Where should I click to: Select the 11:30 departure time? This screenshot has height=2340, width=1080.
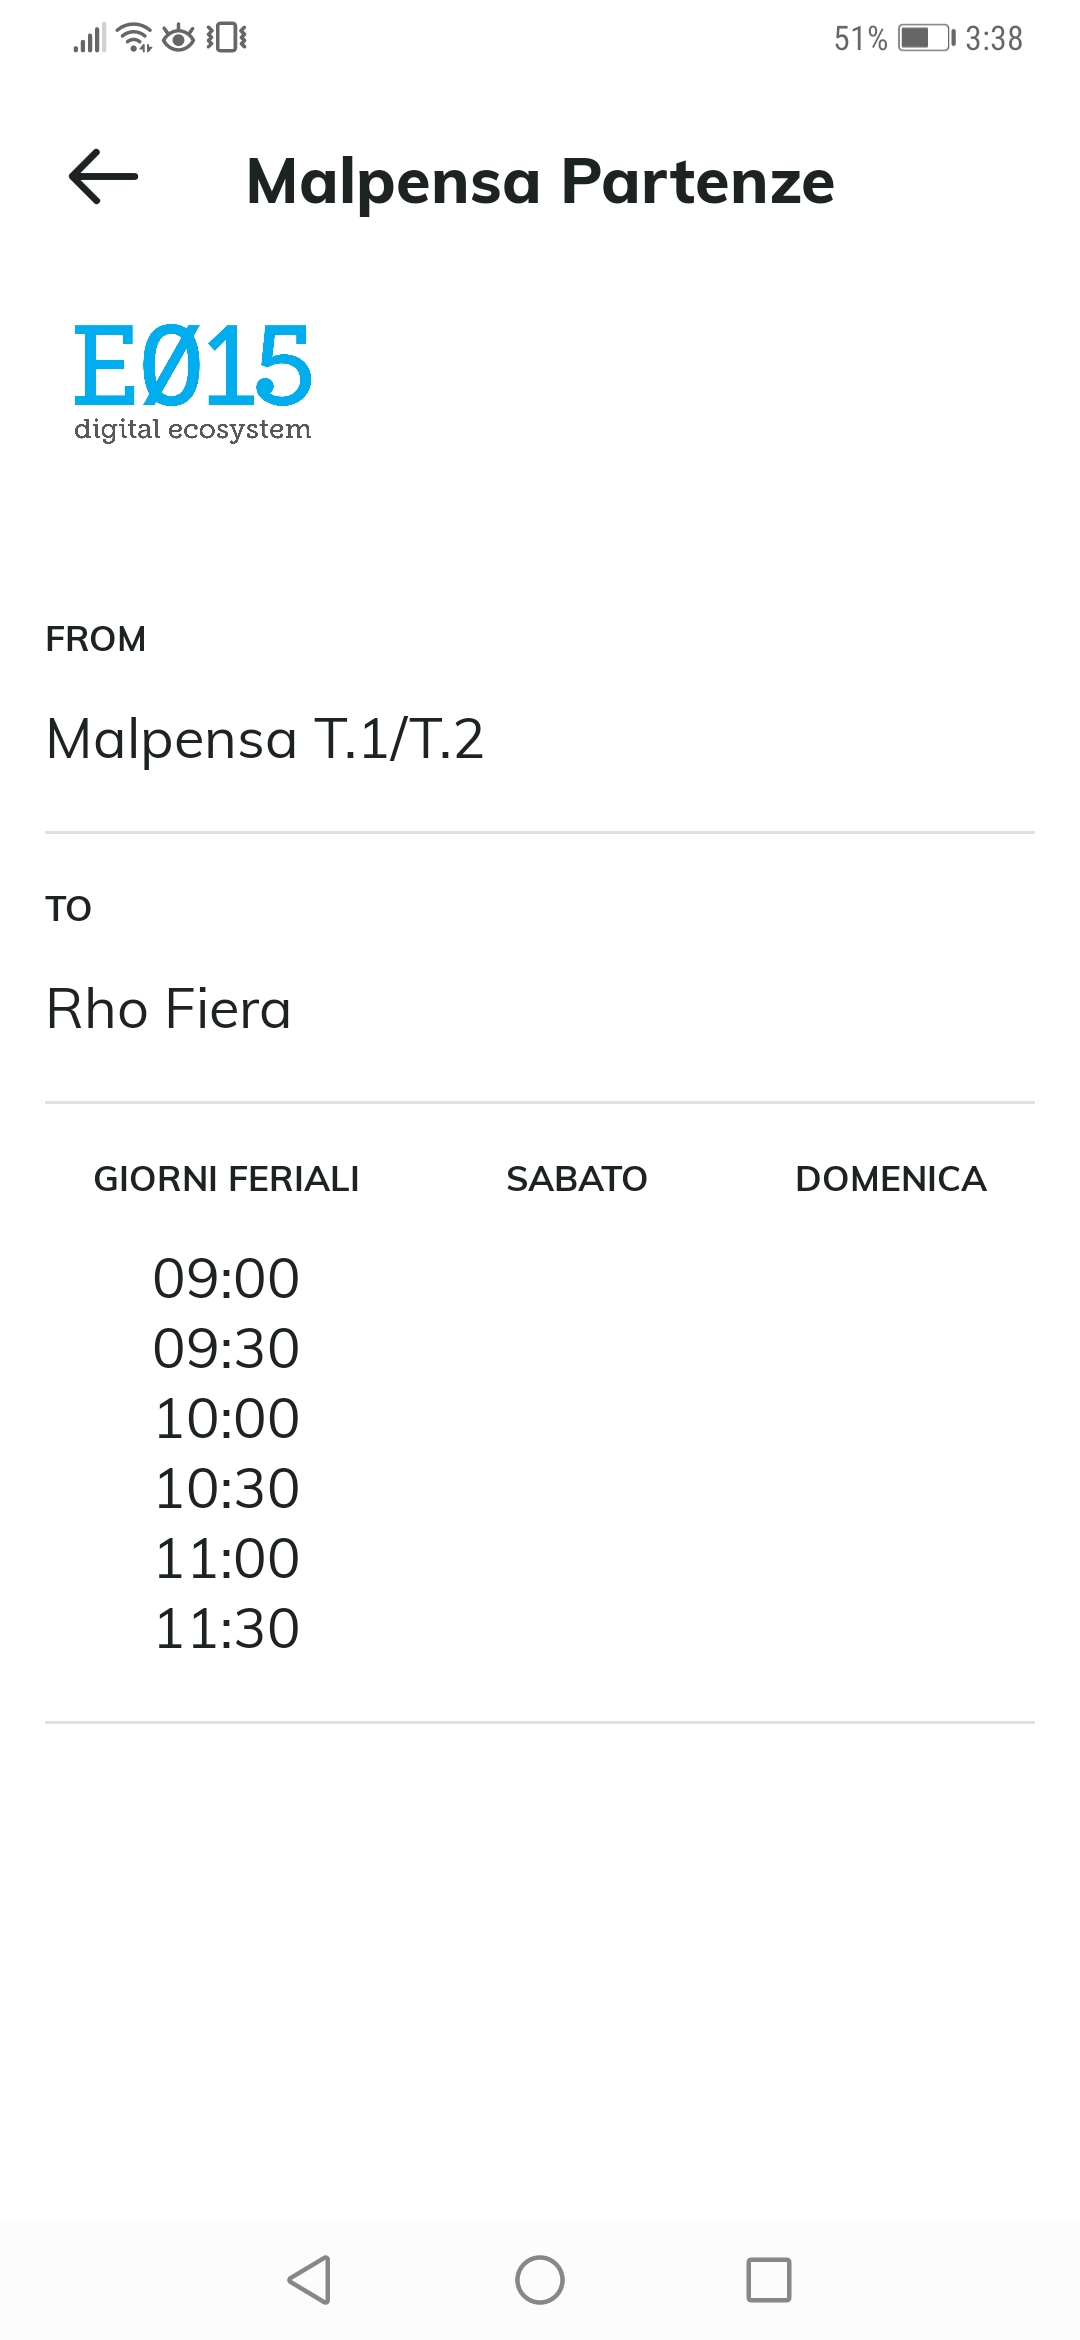click(x=227, y=1628)
